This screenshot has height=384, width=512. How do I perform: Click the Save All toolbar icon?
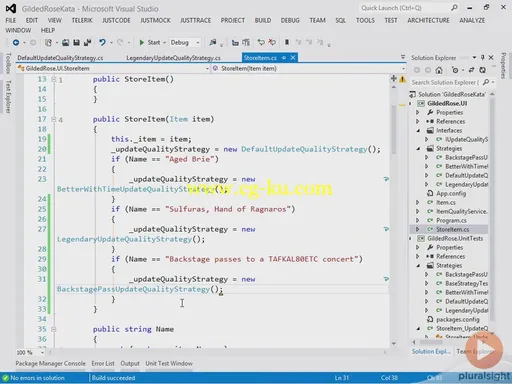pyautogui.click(x=87, y=42)
